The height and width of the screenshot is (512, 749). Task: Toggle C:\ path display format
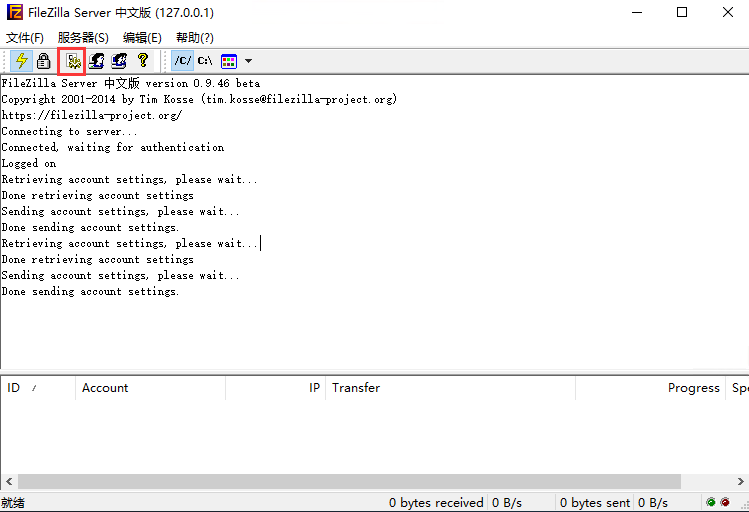click(x=205, y=61)
